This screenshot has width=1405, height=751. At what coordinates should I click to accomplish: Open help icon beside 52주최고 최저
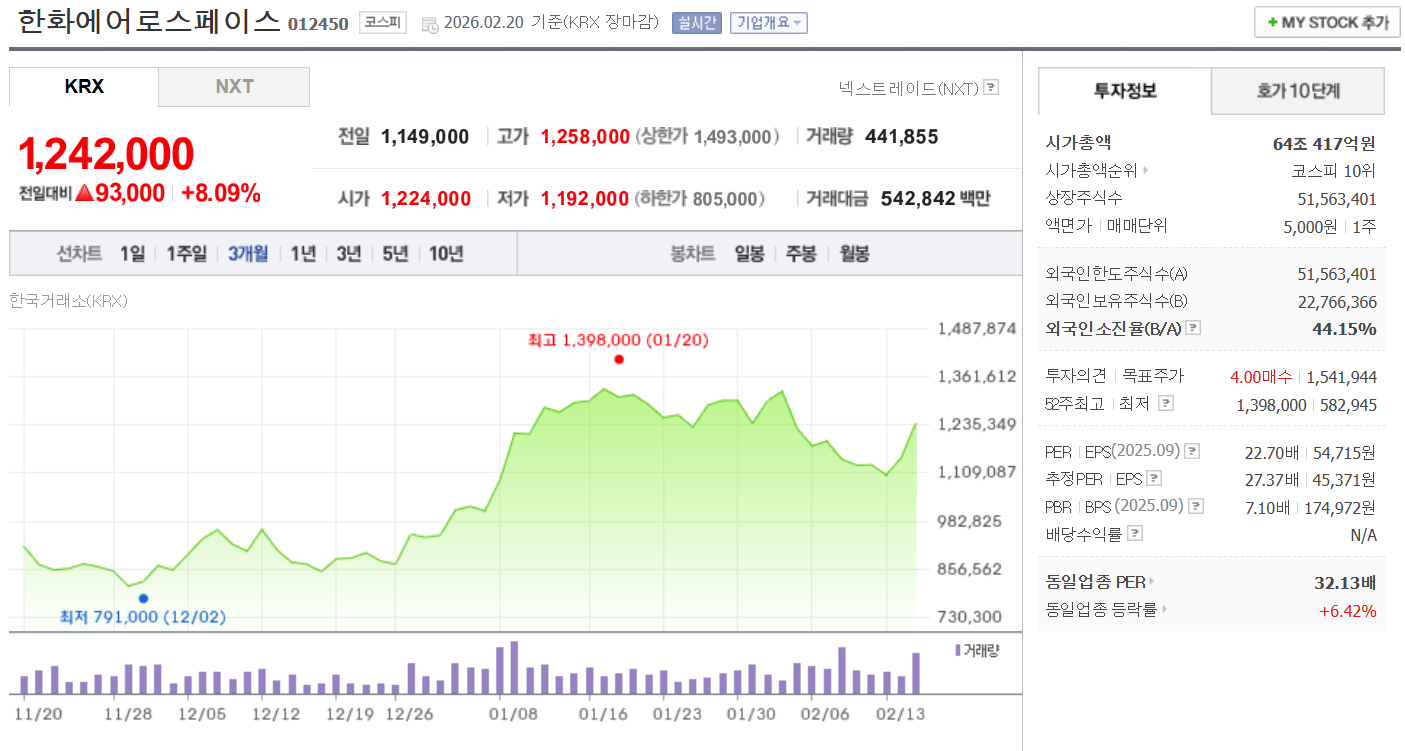pyautogui.click(x=1165, y=404)
